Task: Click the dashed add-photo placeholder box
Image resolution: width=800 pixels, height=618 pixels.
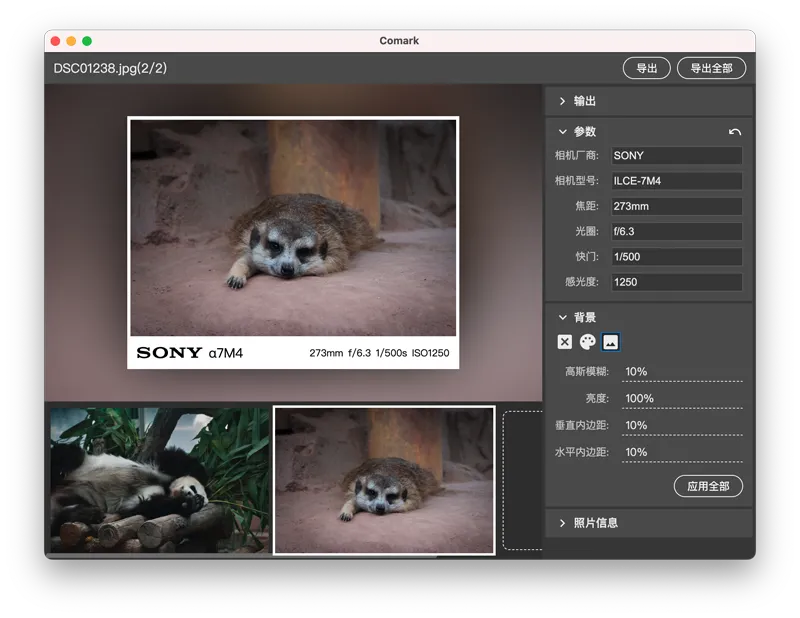Action: pos(522,480)
